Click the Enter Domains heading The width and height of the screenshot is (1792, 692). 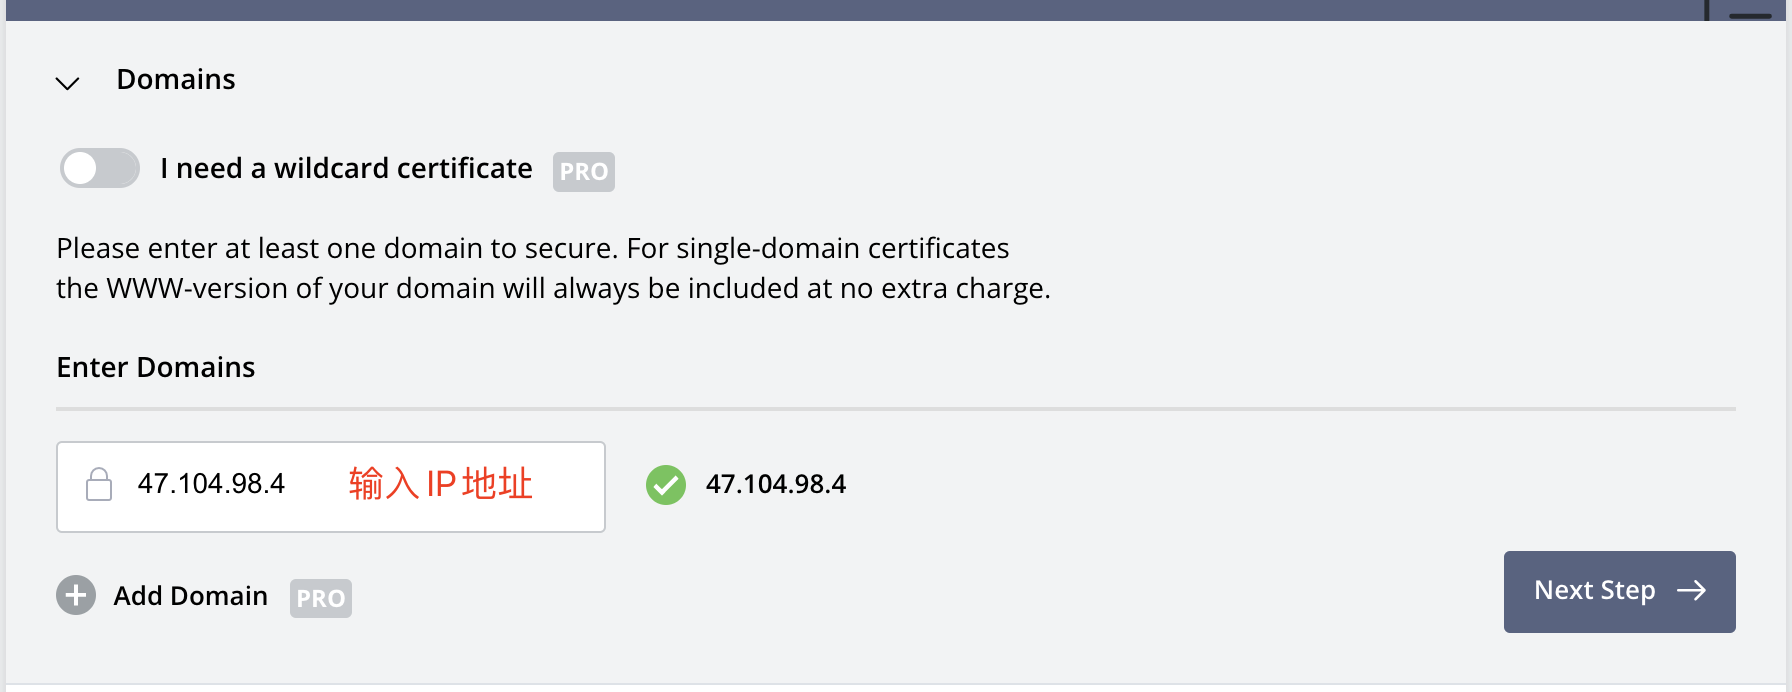tap(156, 368)
